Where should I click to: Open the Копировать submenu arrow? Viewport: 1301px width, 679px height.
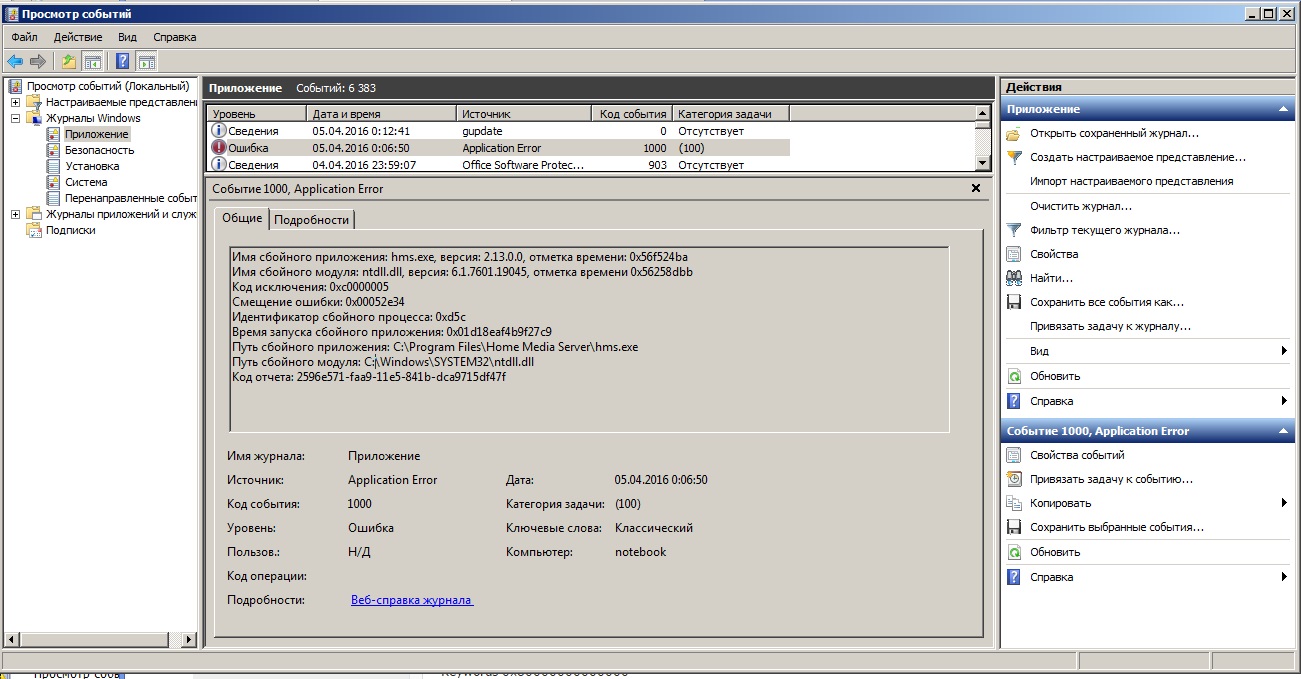[1284, 503]
